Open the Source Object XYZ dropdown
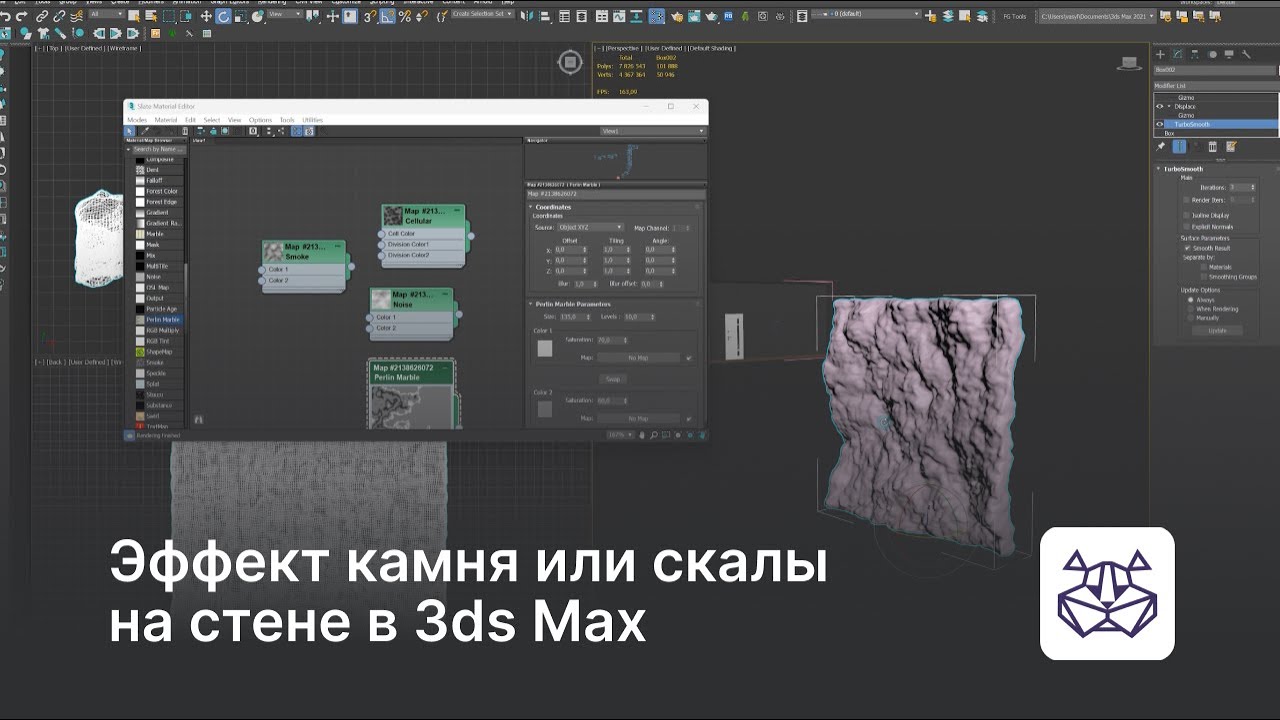The image size is (1280, 720). point(590,227)
